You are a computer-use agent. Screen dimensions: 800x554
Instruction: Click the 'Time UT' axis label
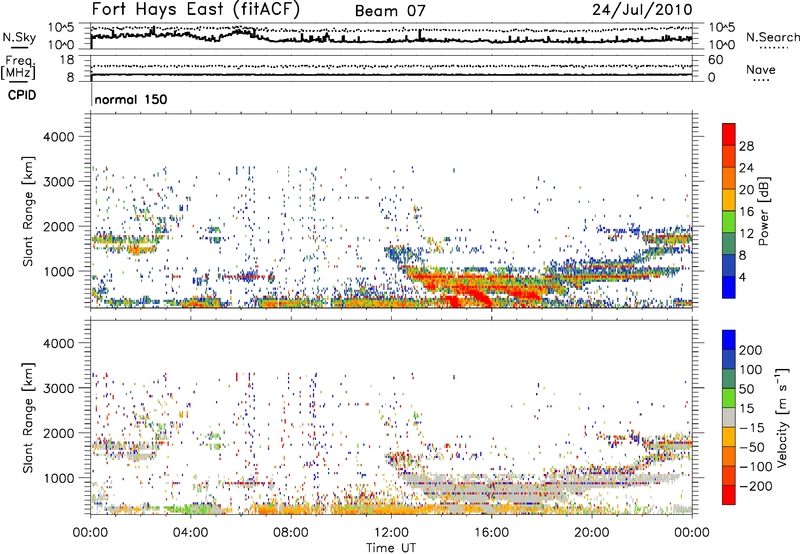coord(391,548)
